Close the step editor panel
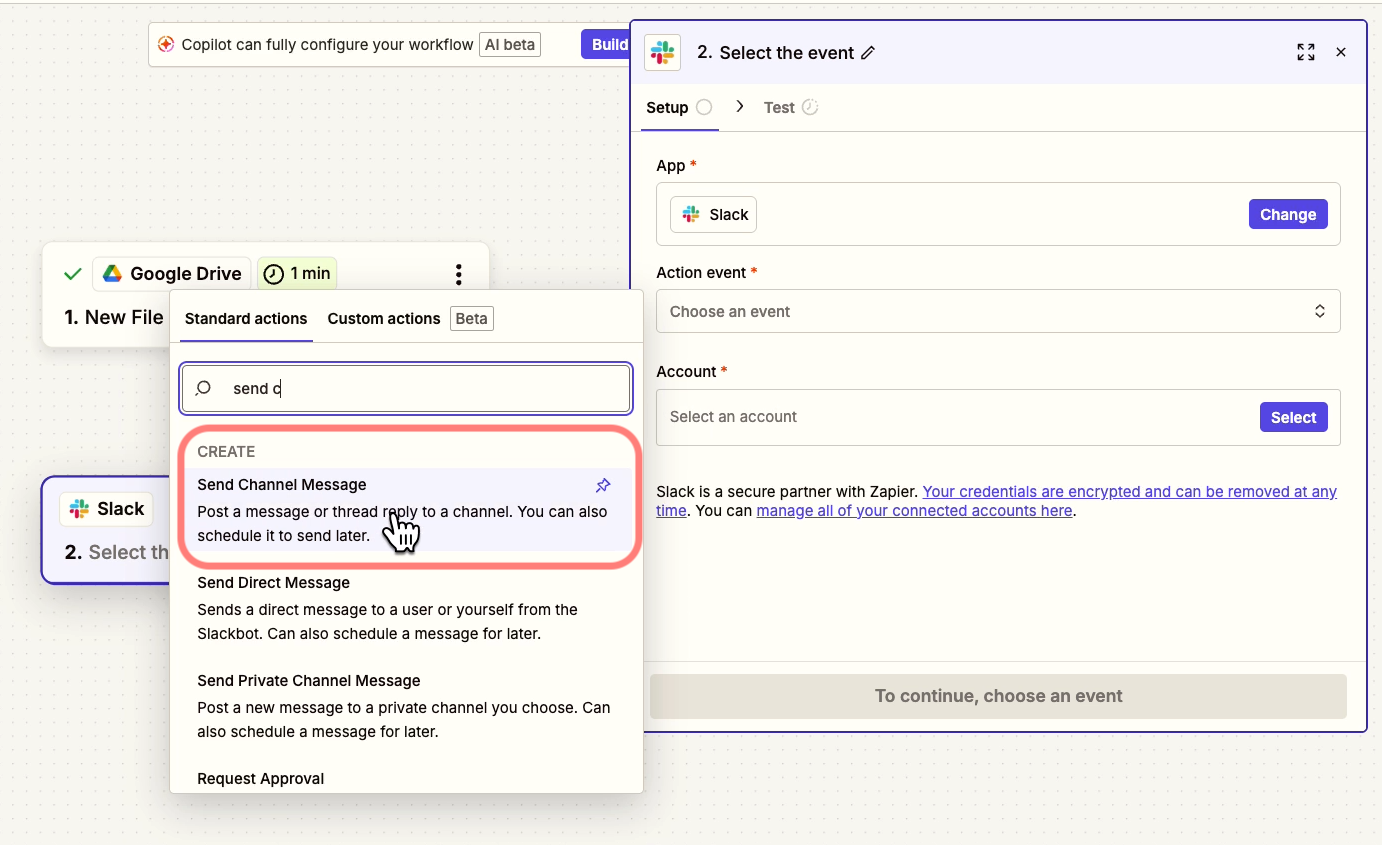1382x845 pixels. [x=1341, y=52]
